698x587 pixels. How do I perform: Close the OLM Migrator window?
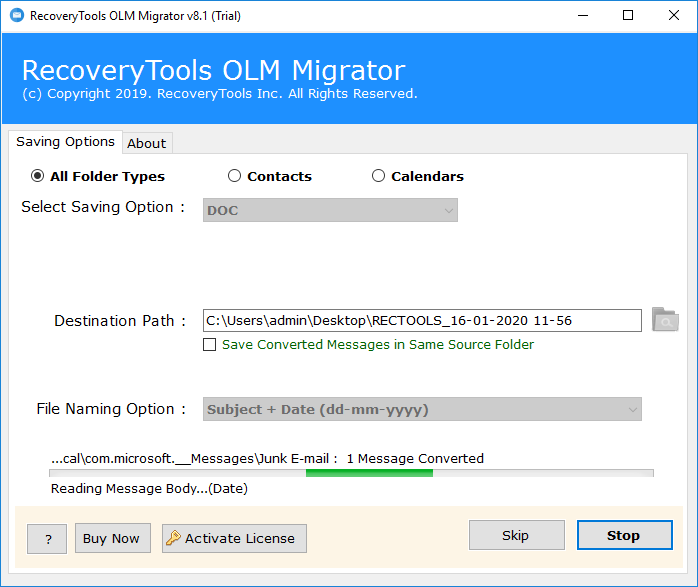674,16
